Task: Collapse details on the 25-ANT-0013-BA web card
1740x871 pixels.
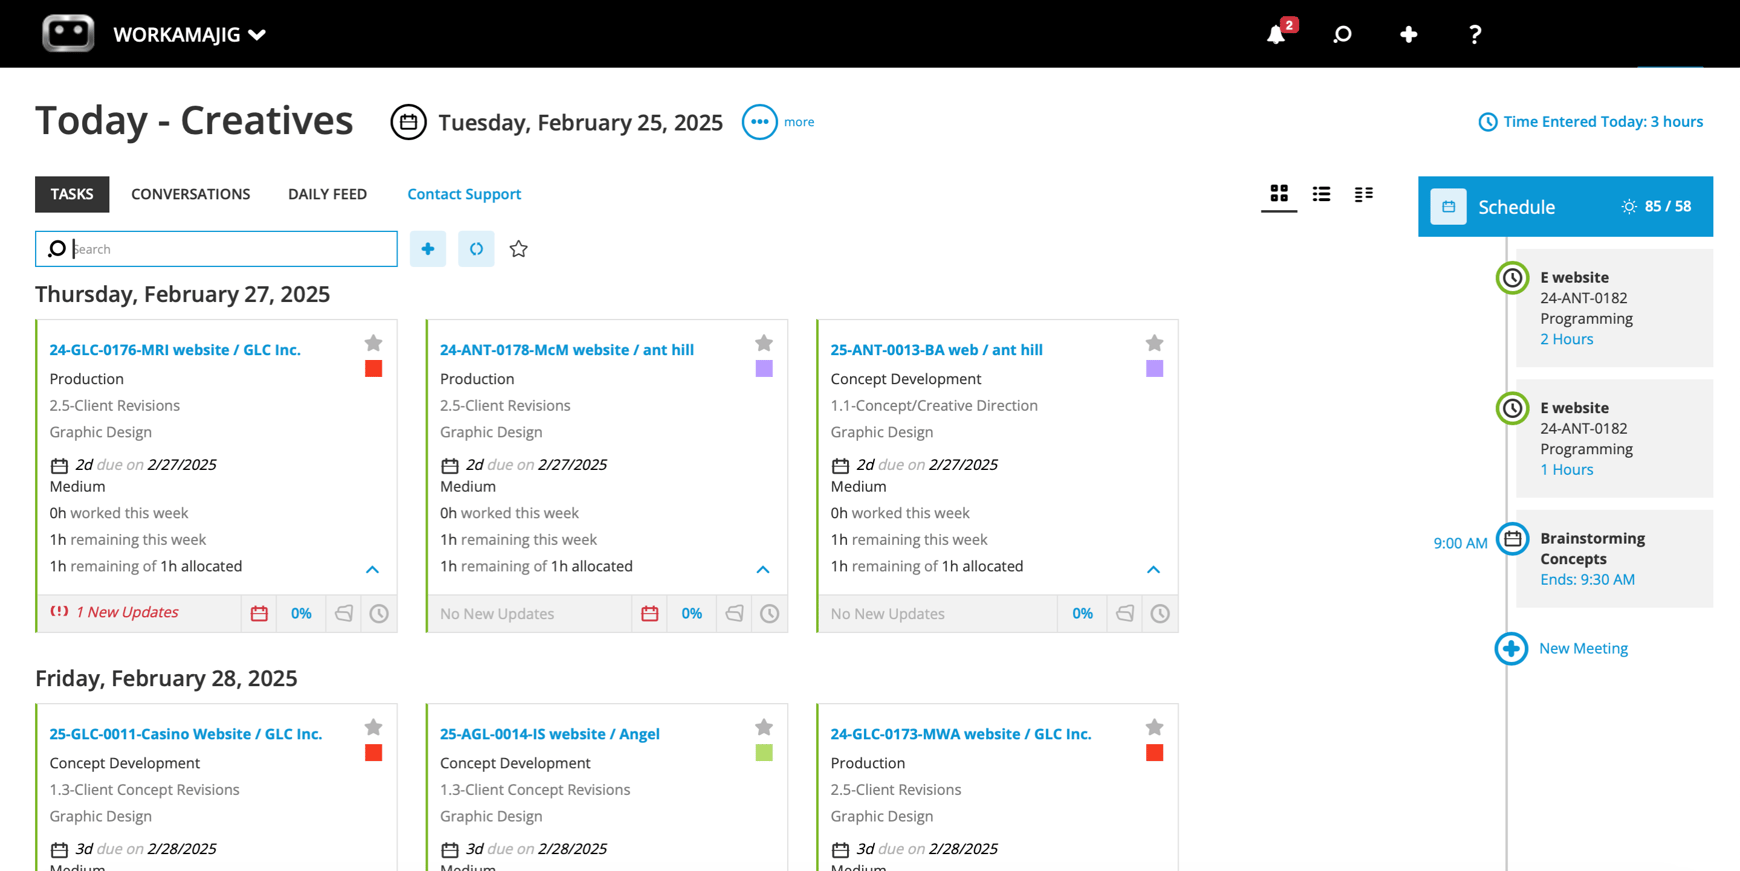Action: coord(1153,569)
